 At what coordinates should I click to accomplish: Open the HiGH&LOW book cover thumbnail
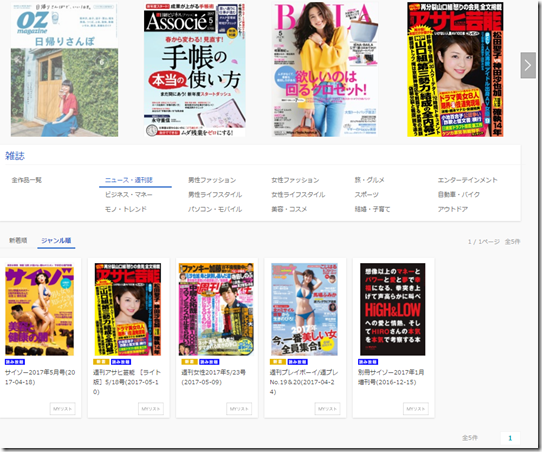[x=393, y=309]
